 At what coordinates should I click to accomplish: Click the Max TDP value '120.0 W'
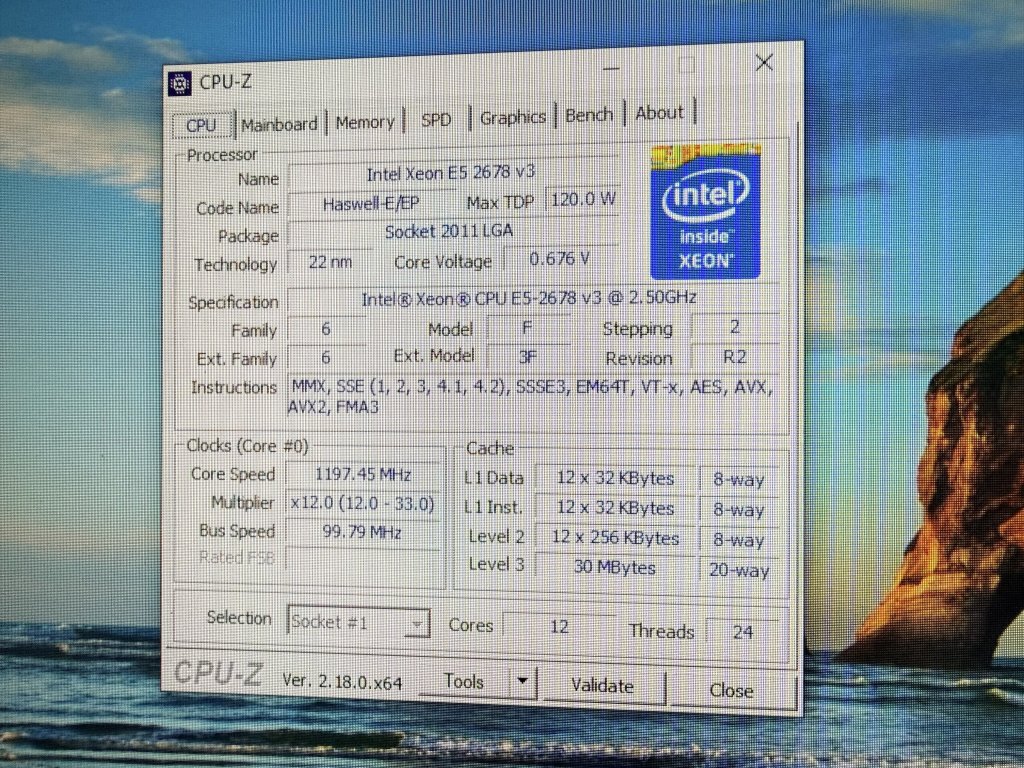[x=583, y=199]
